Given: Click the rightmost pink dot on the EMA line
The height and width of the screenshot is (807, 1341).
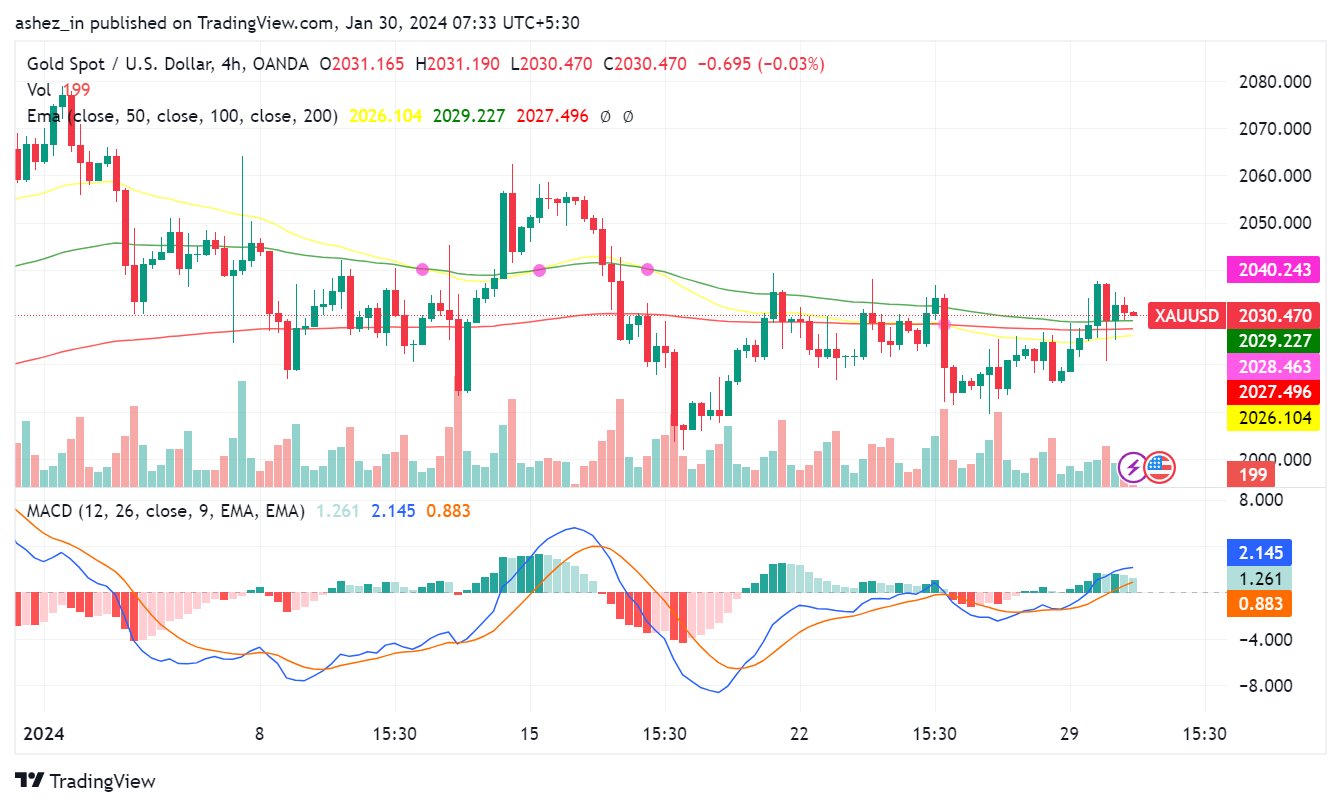Looking at the screenshot, I should click(647, 269).
